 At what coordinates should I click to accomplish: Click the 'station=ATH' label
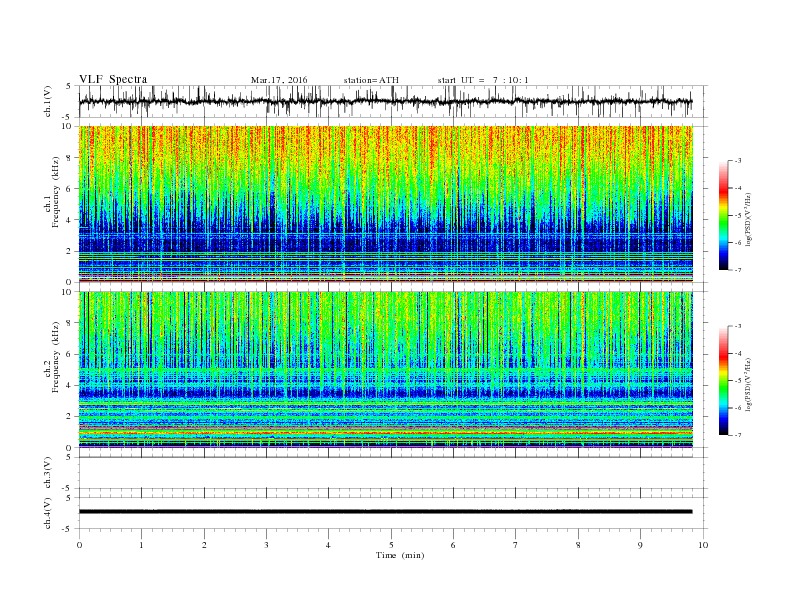[x=371, y=80]
